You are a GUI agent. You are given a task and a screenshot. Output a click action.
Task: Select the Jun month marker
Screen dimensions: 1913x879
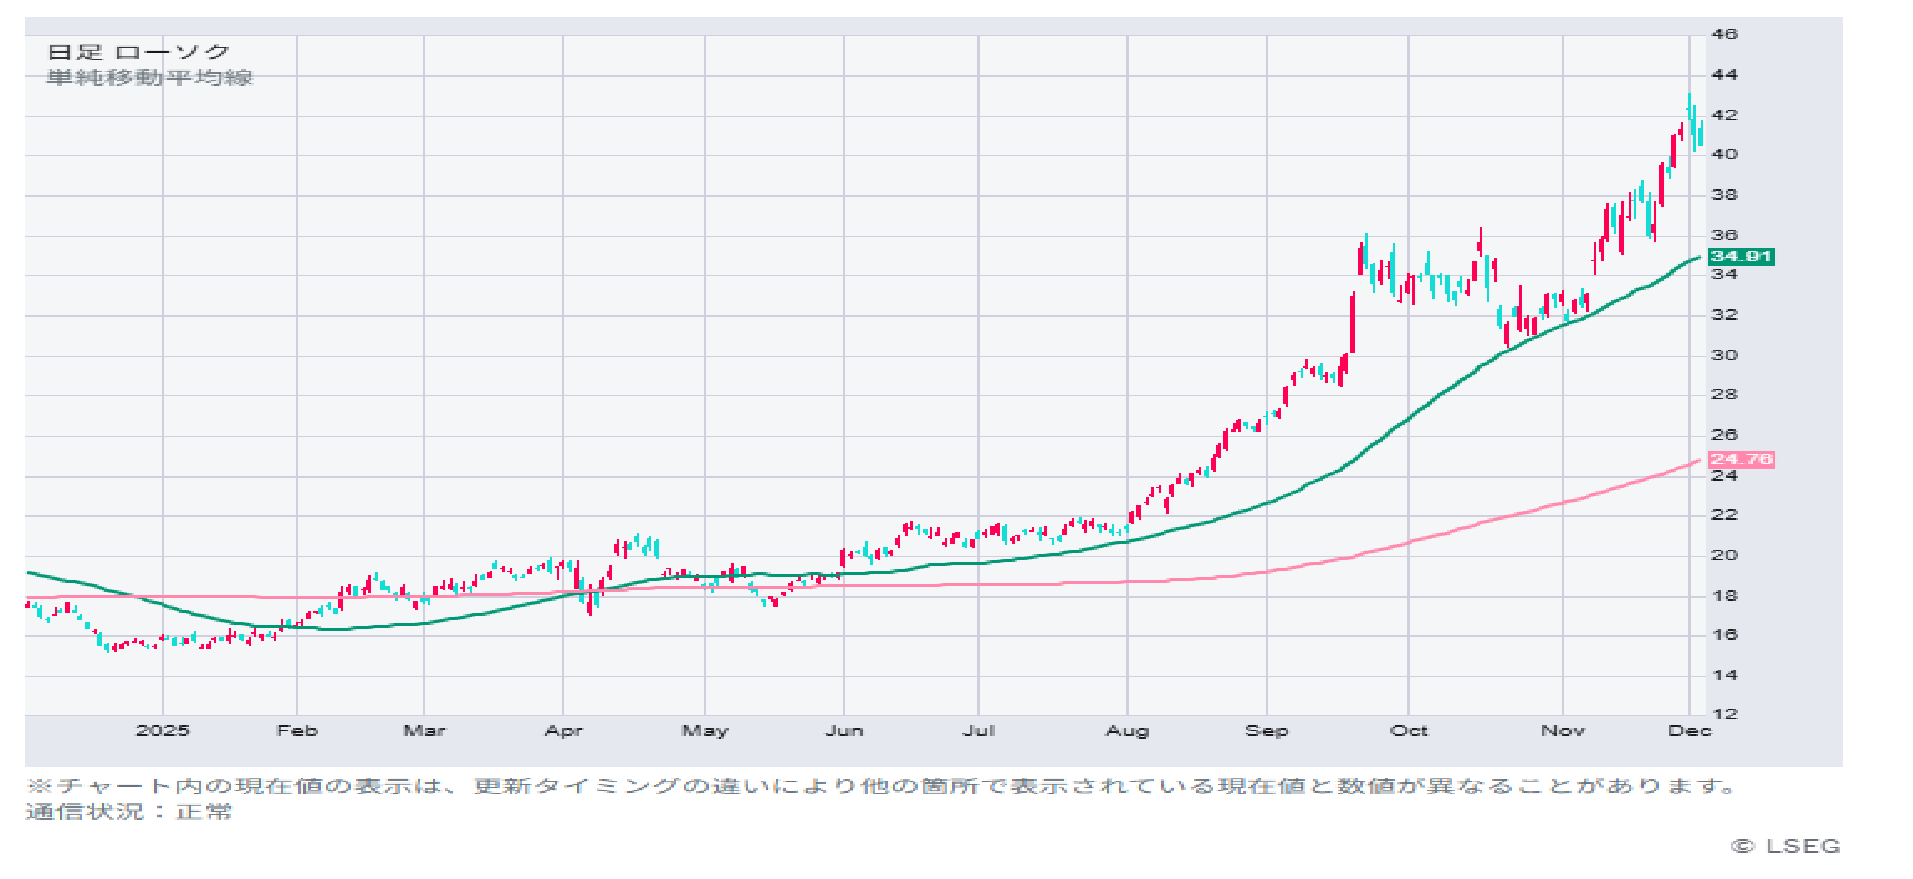[844, 731]
